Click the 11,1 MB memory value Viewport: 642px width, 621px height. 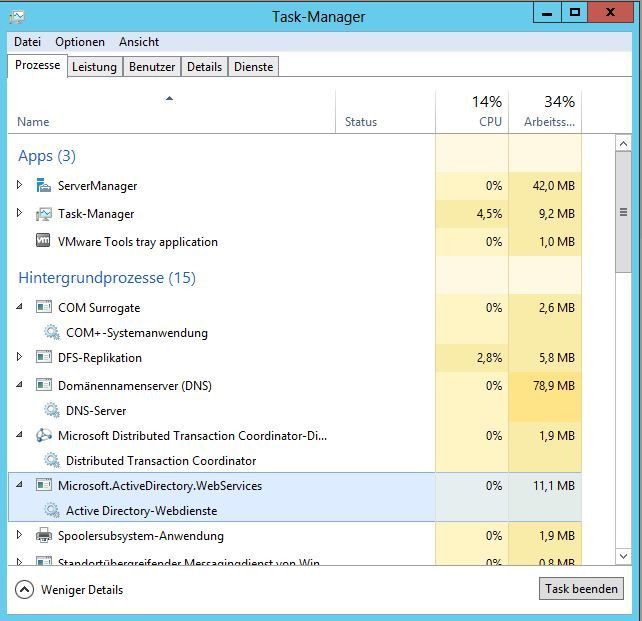point(554,486)
